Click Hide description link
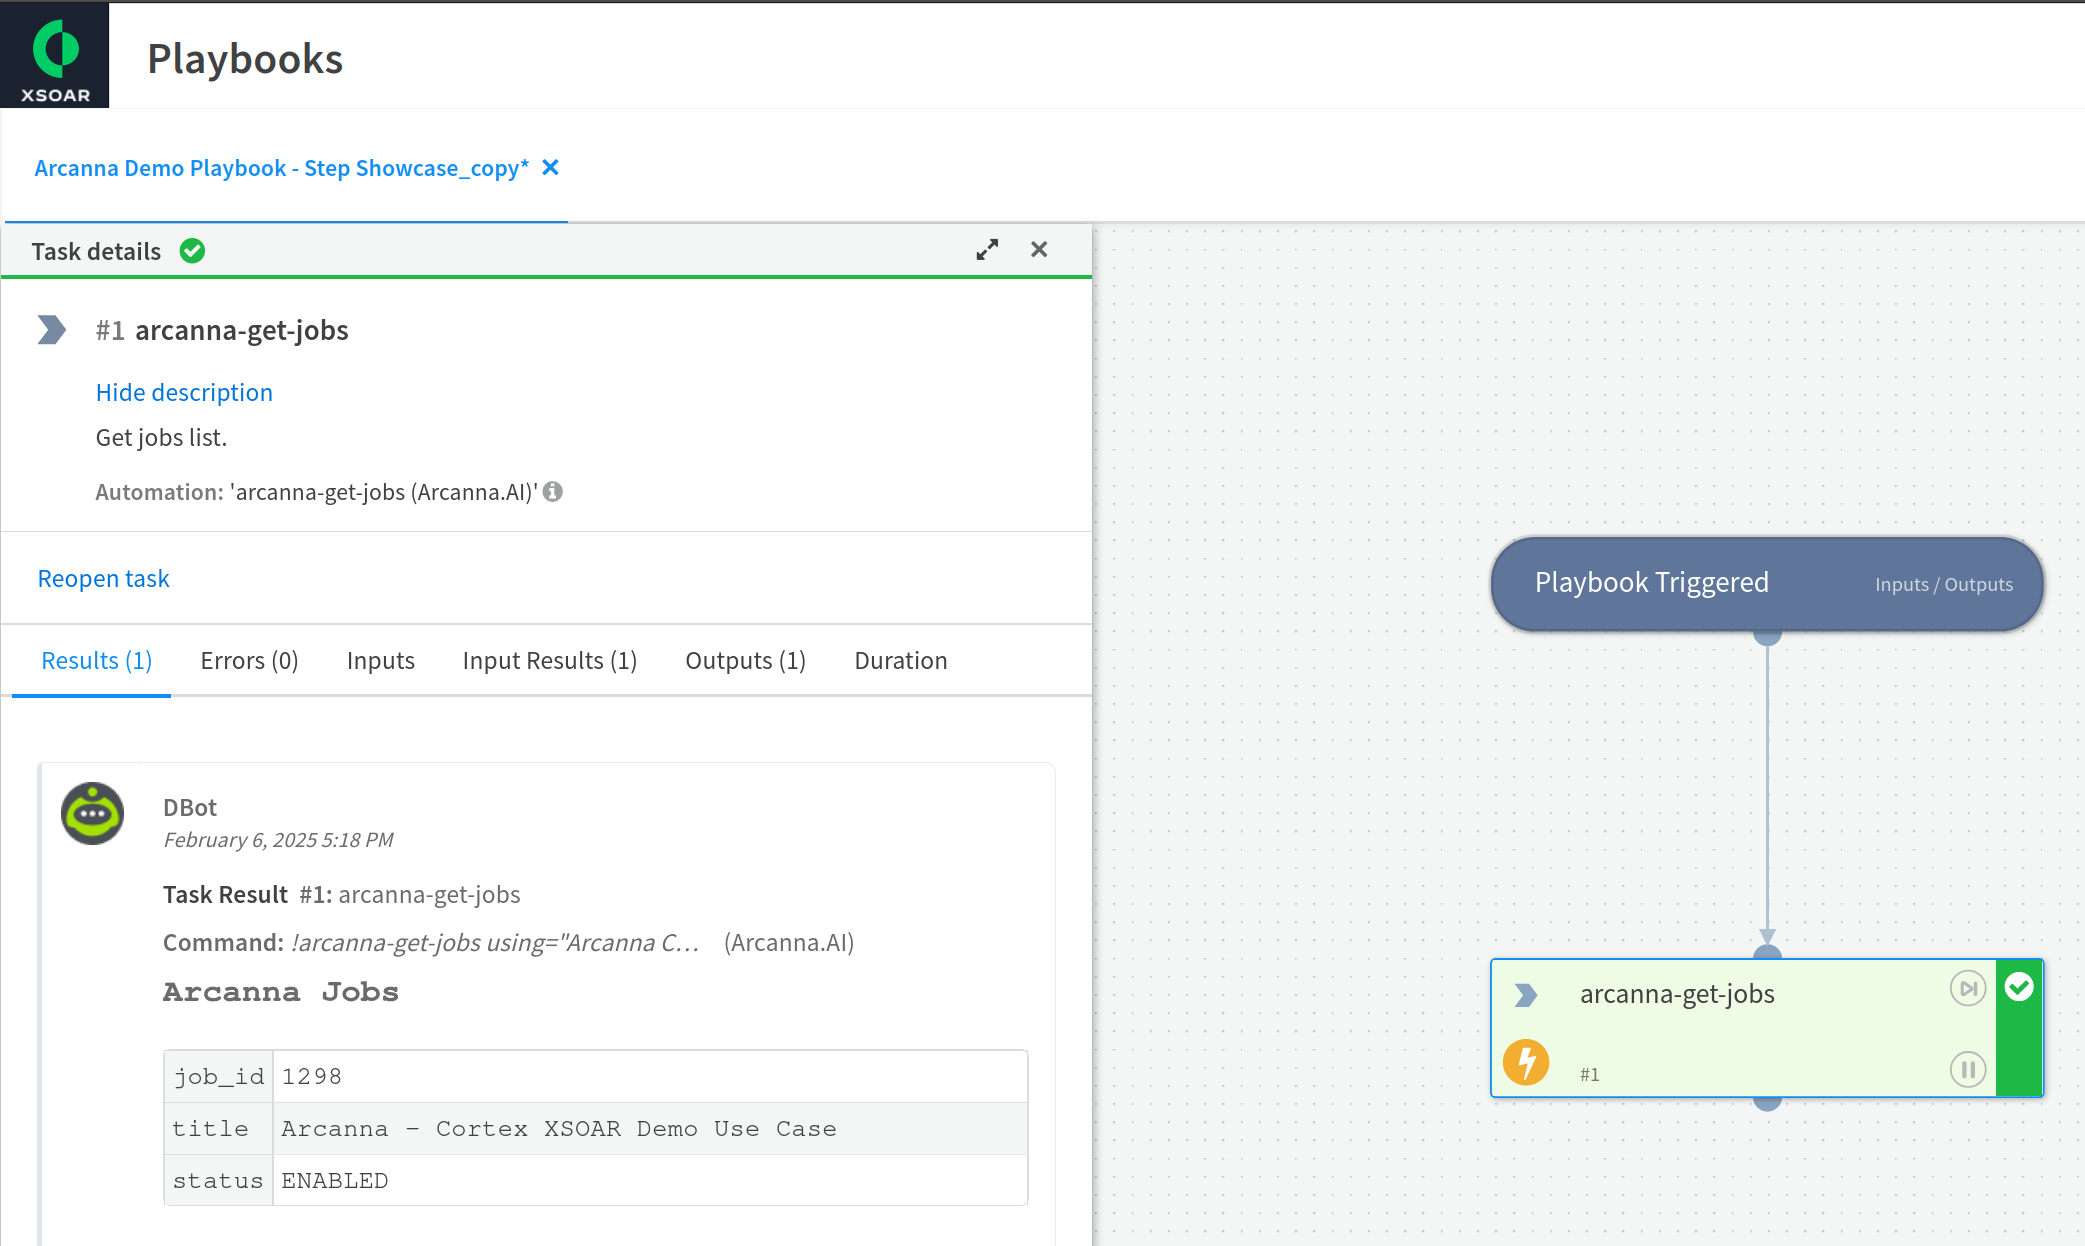The width and height of the screenshot is (2085, 1246). (184, 393)
